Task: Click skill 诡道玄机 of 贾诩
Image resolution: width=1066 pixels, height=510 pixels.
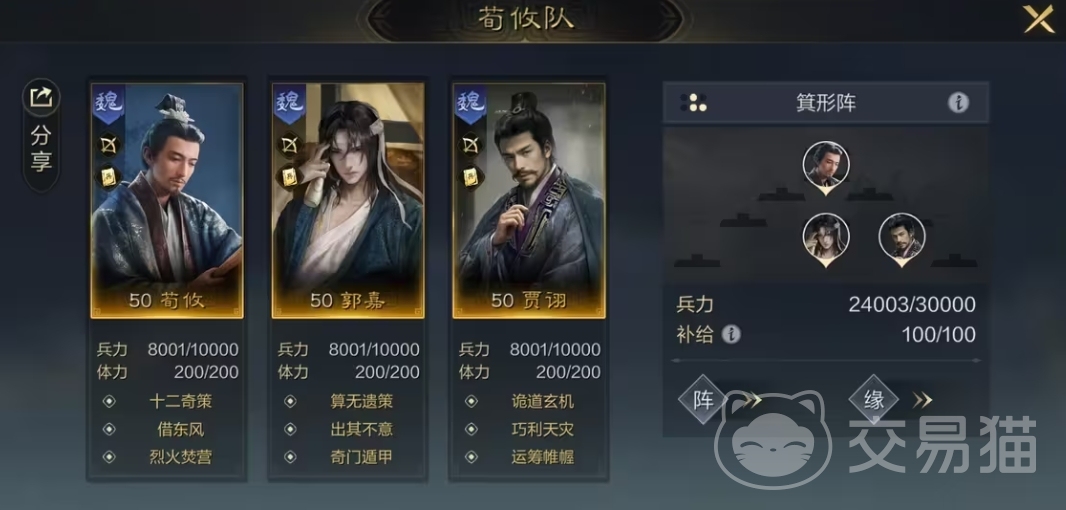Action: pyautogui.click(x=542, y=401)
